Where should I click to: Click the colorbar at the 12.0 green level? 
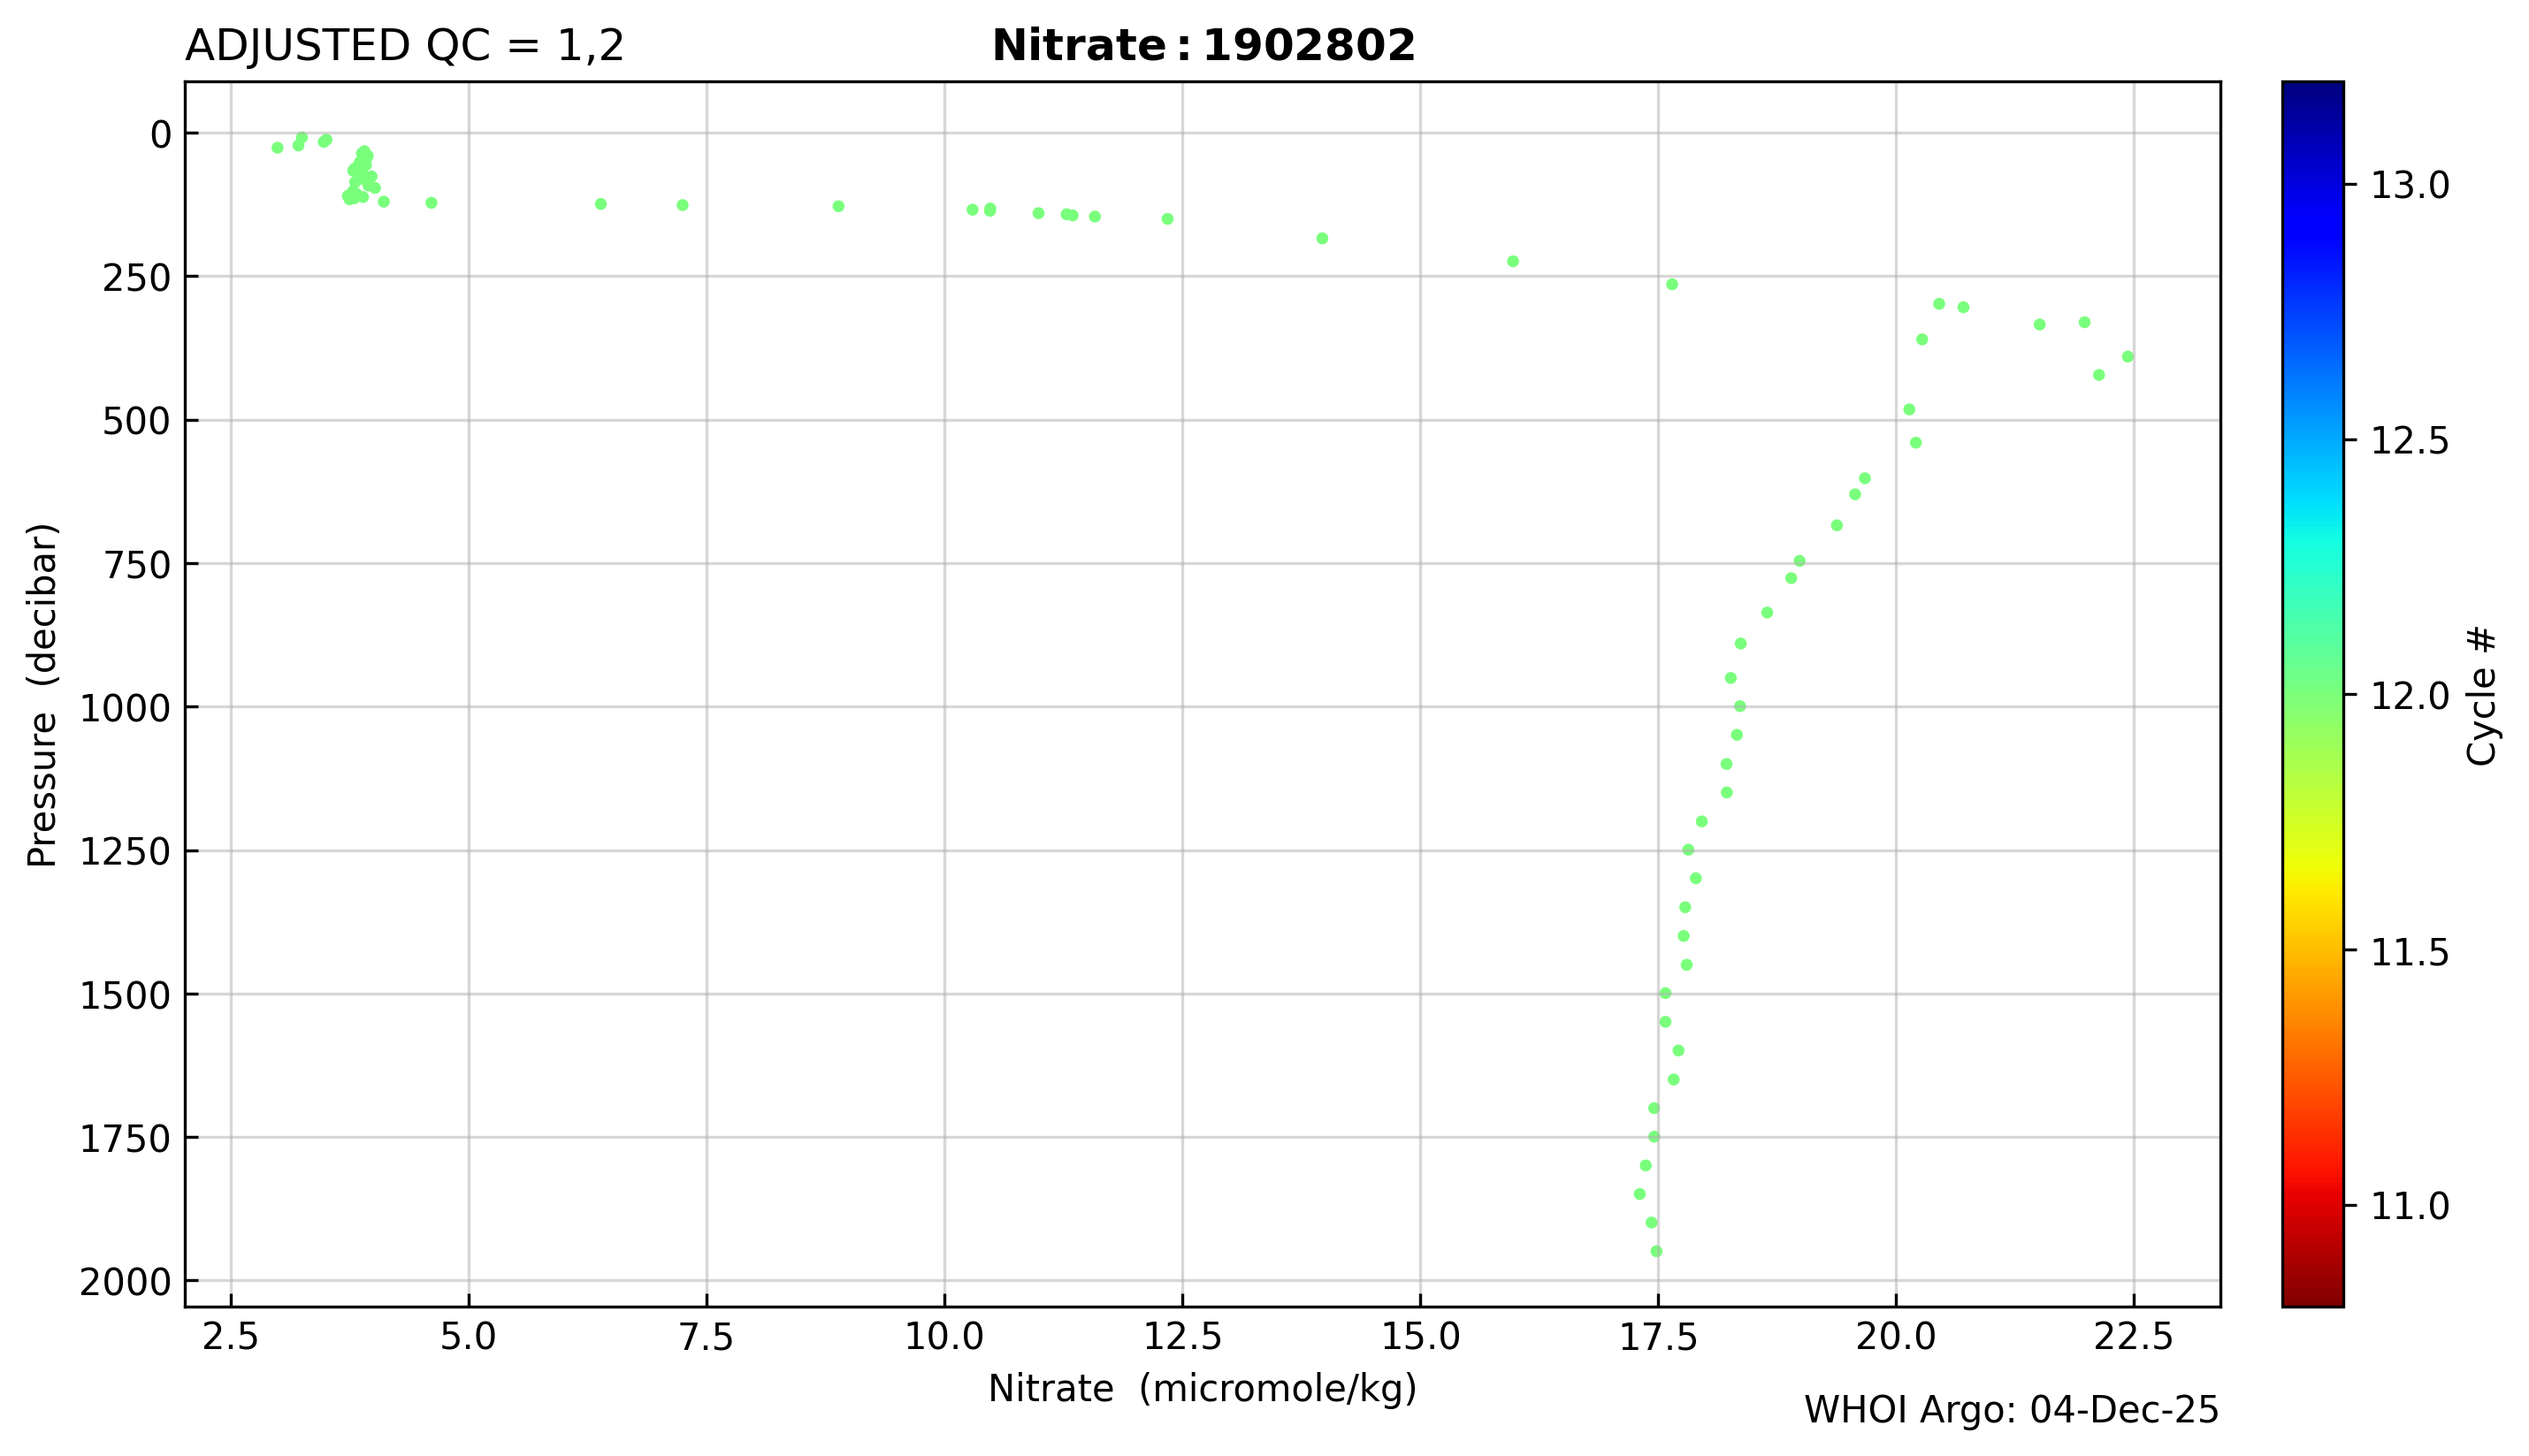[x=2312, y=695]
